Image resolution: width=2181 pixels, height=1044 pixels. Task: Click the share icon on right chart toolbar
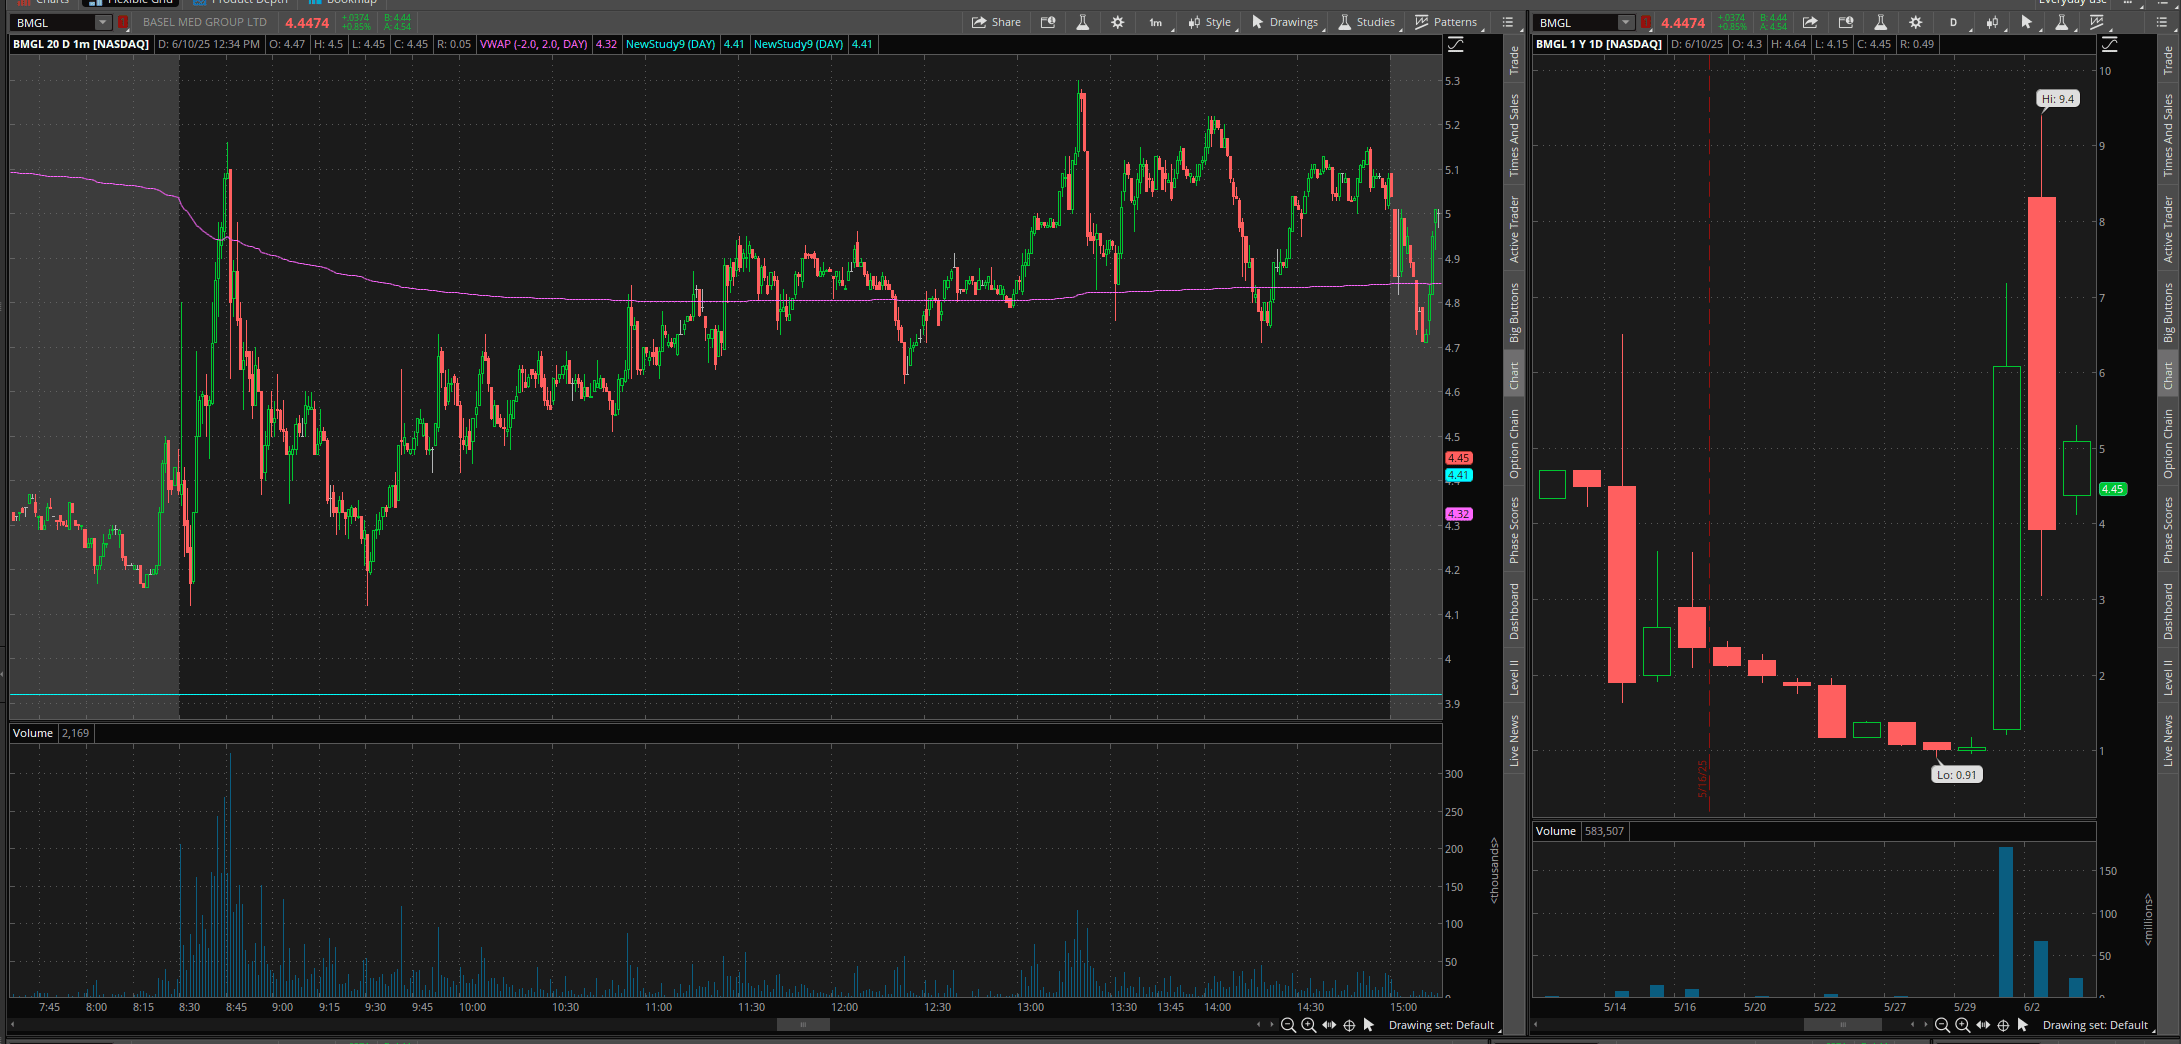coord(1810,22)
